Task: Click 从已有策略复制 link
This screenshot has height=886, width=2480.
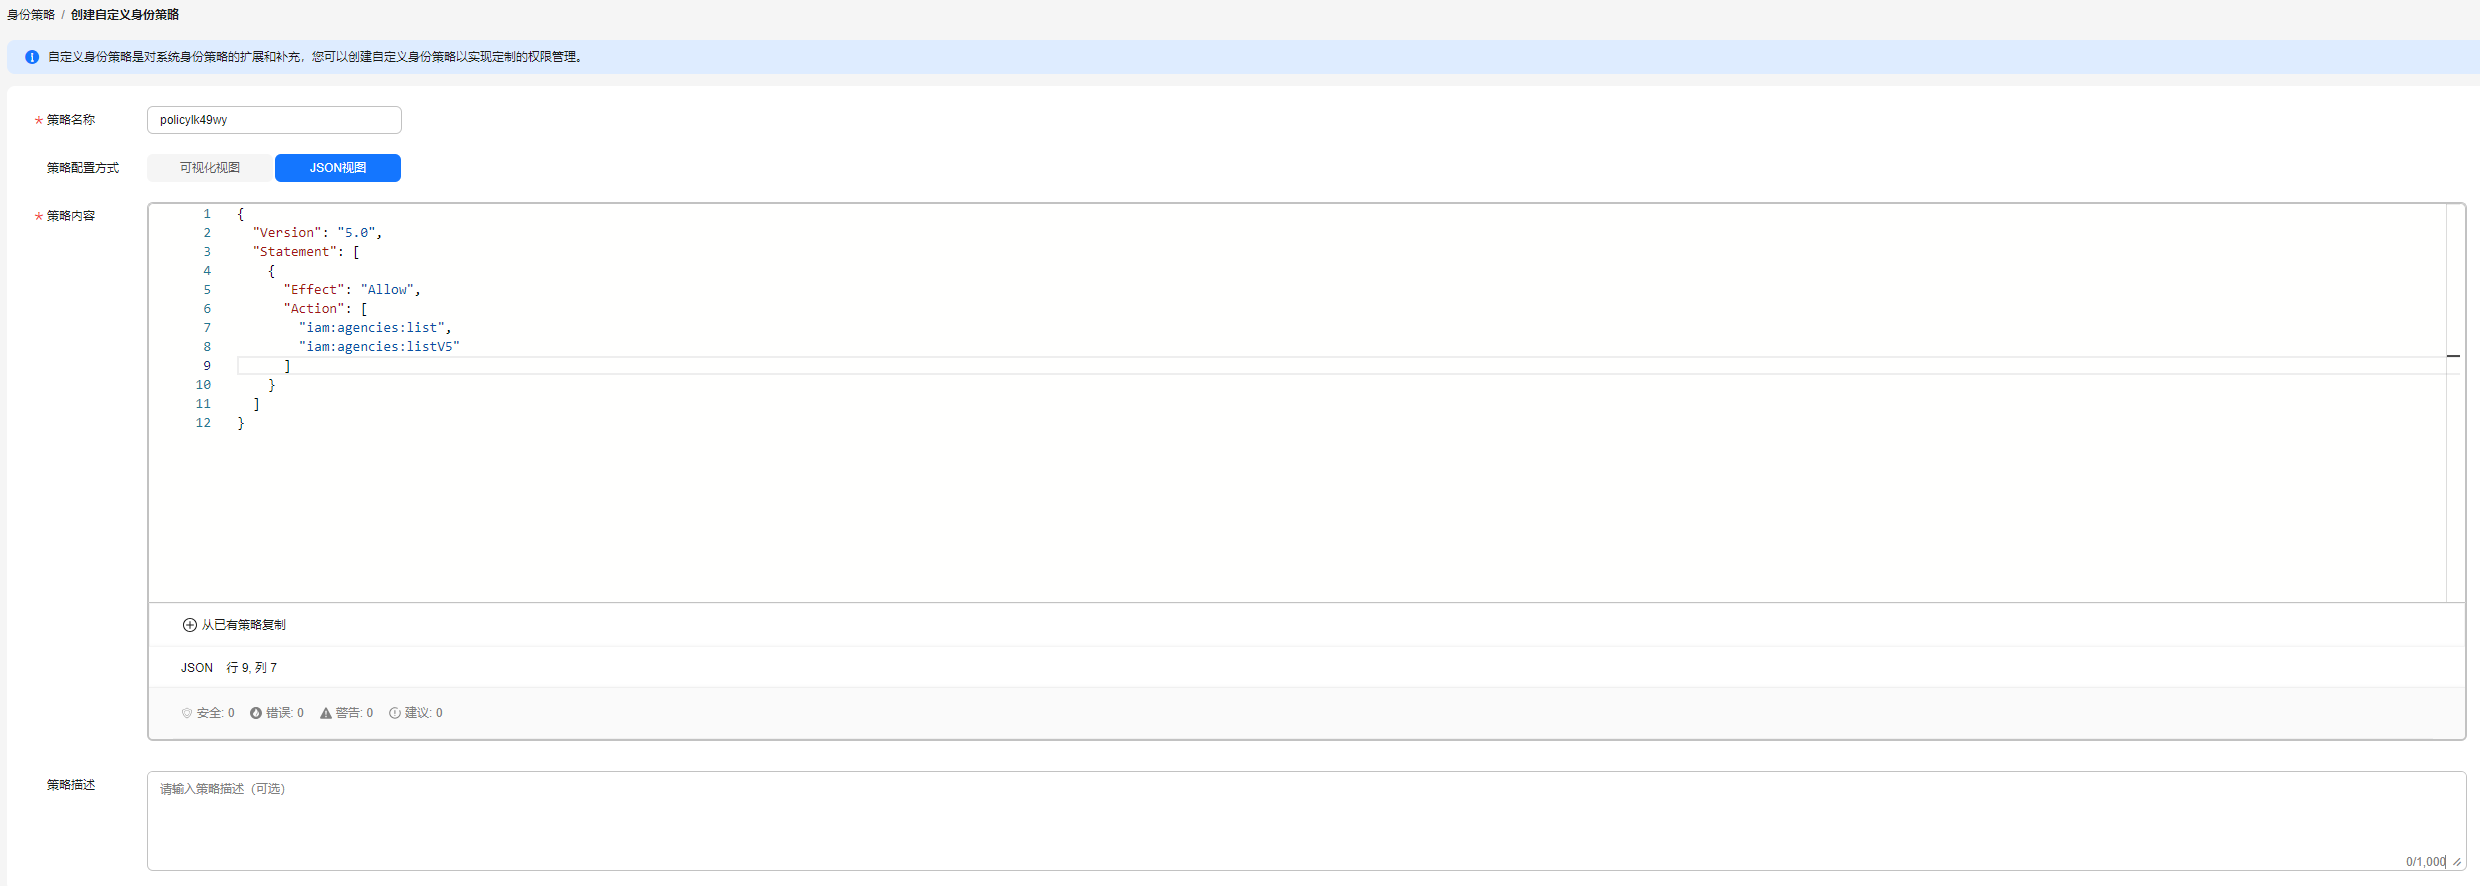Action: [244, 625]
